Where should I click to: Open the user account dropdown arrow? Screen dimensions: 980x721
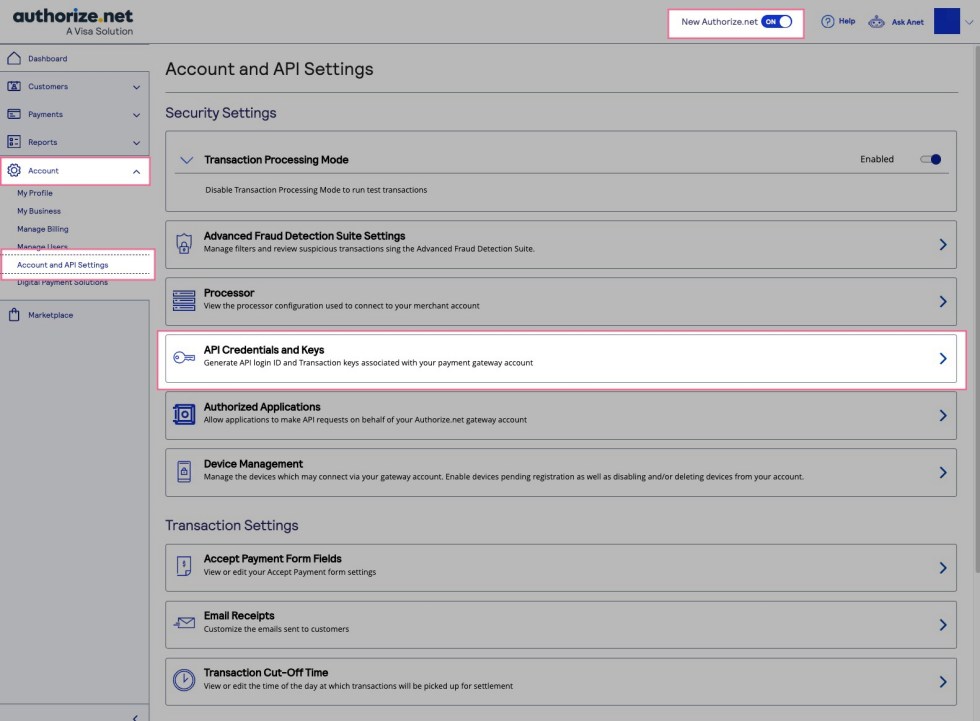click(x=968, y=21)
